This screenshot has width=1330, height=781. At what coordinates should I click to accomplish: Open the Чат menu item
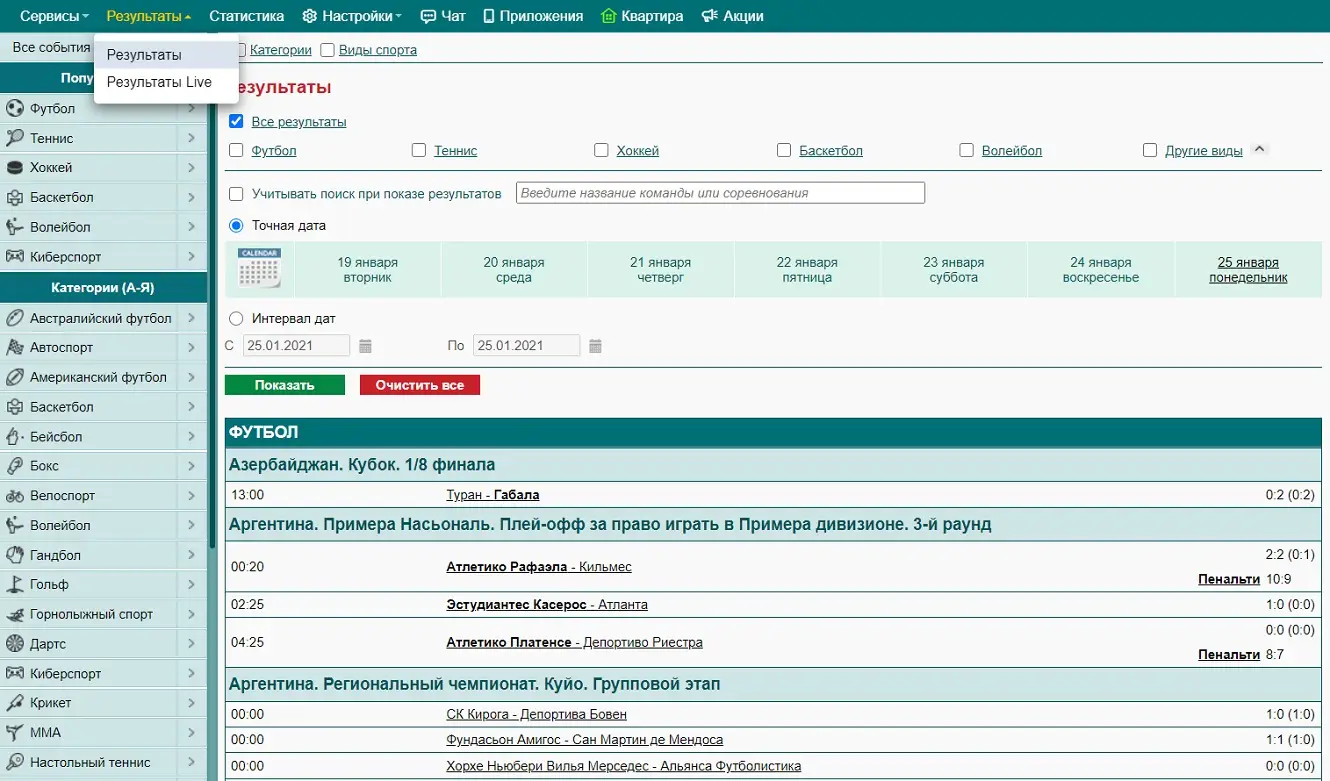[x=443, y=16]
